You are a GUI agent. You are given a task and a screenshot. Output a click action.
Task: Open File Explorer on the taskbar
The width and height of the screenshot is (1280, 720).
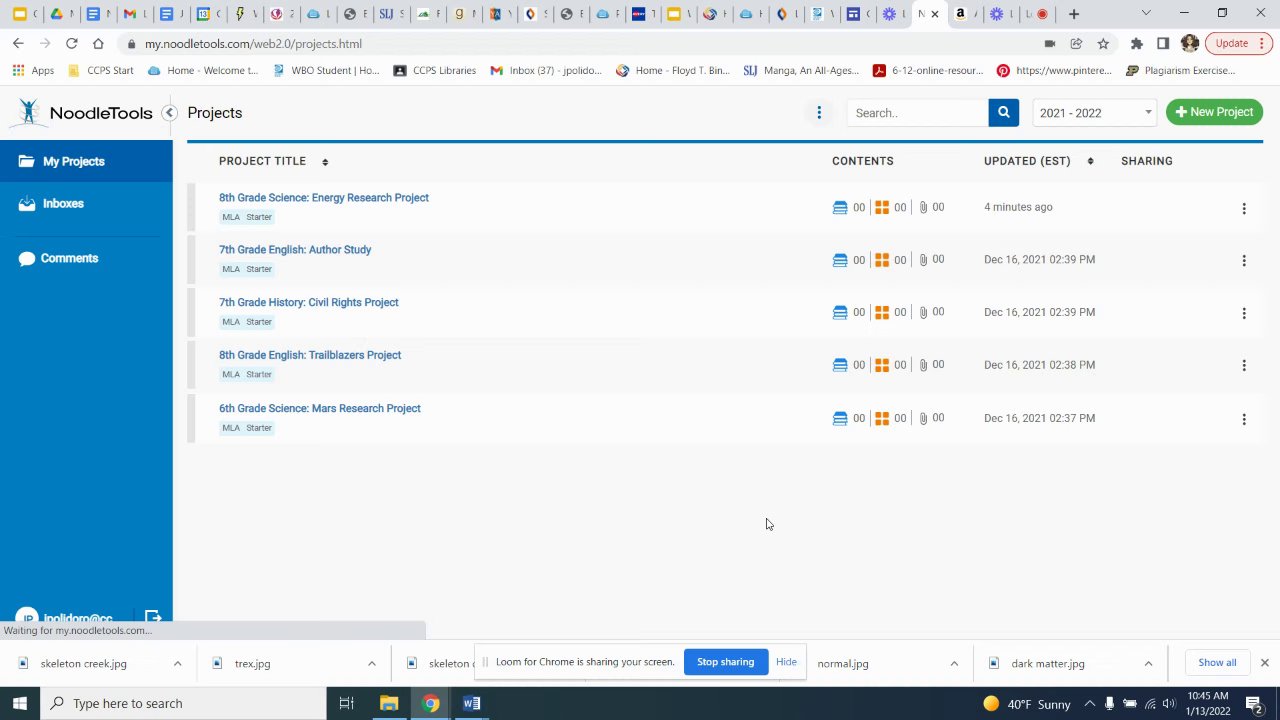(x=389, y=703)
